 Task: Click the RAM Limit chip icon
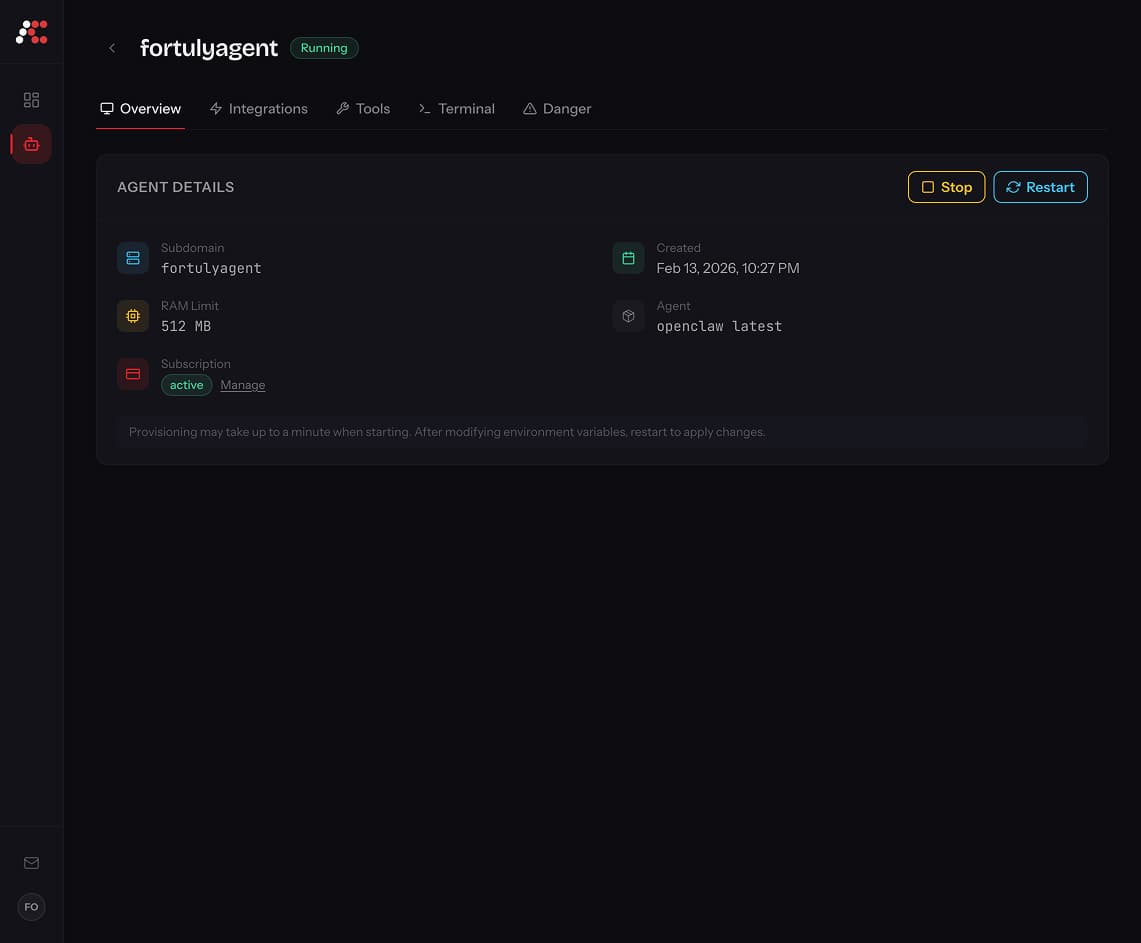(133, 315)
